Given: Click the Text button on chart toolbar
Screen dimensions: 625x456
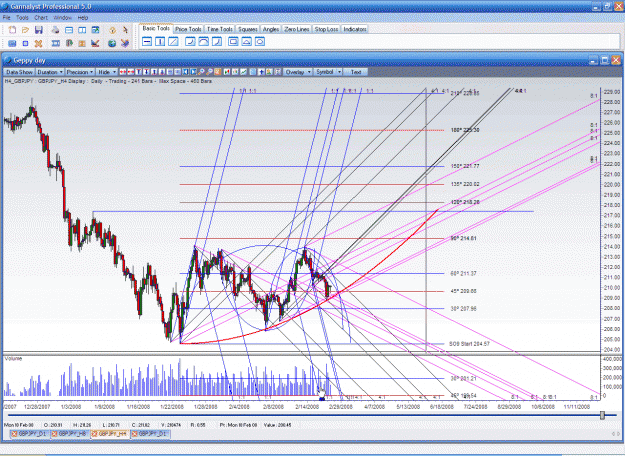Looking at the screenshot, I should [x=356, y=72].
